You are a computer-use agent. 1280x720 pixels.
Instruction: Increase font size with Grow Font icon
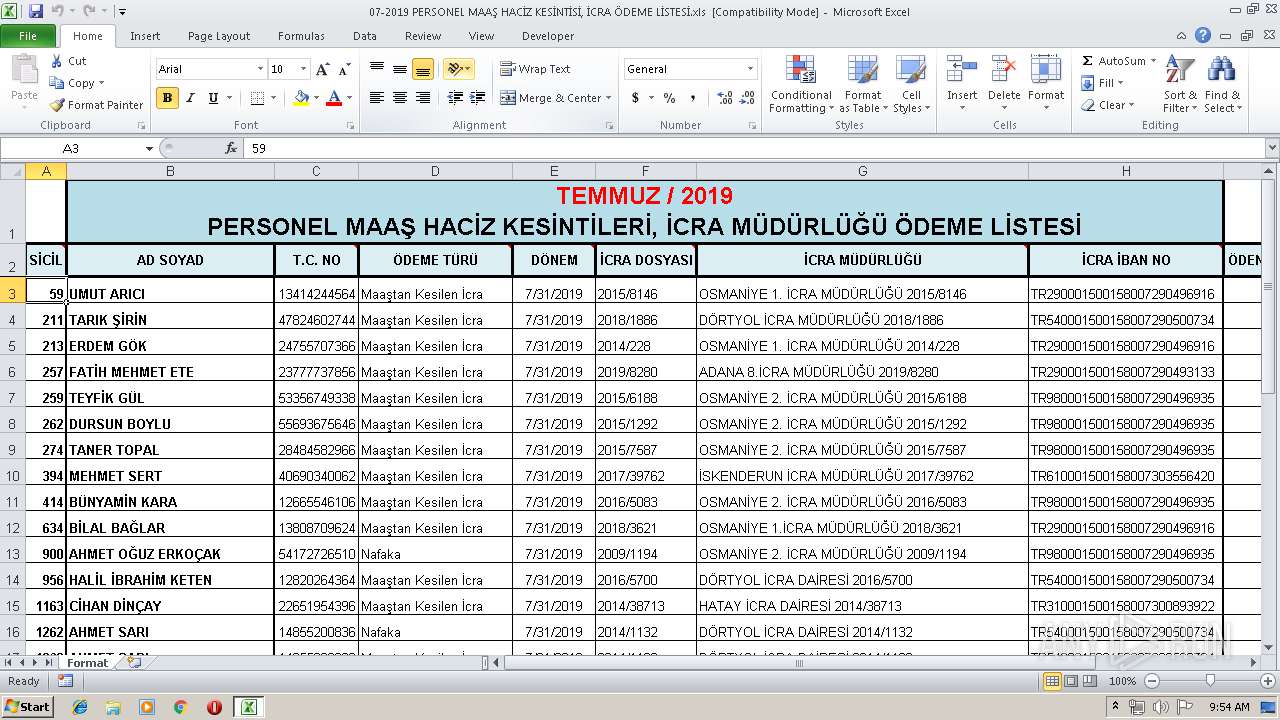[x=322, y=69]
